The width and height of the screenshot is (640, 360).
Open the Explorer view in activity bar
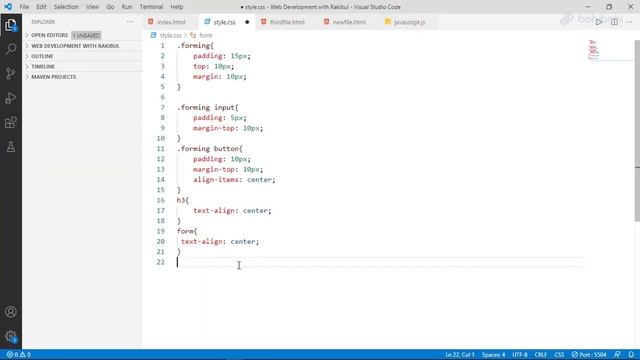click(11, 25)
